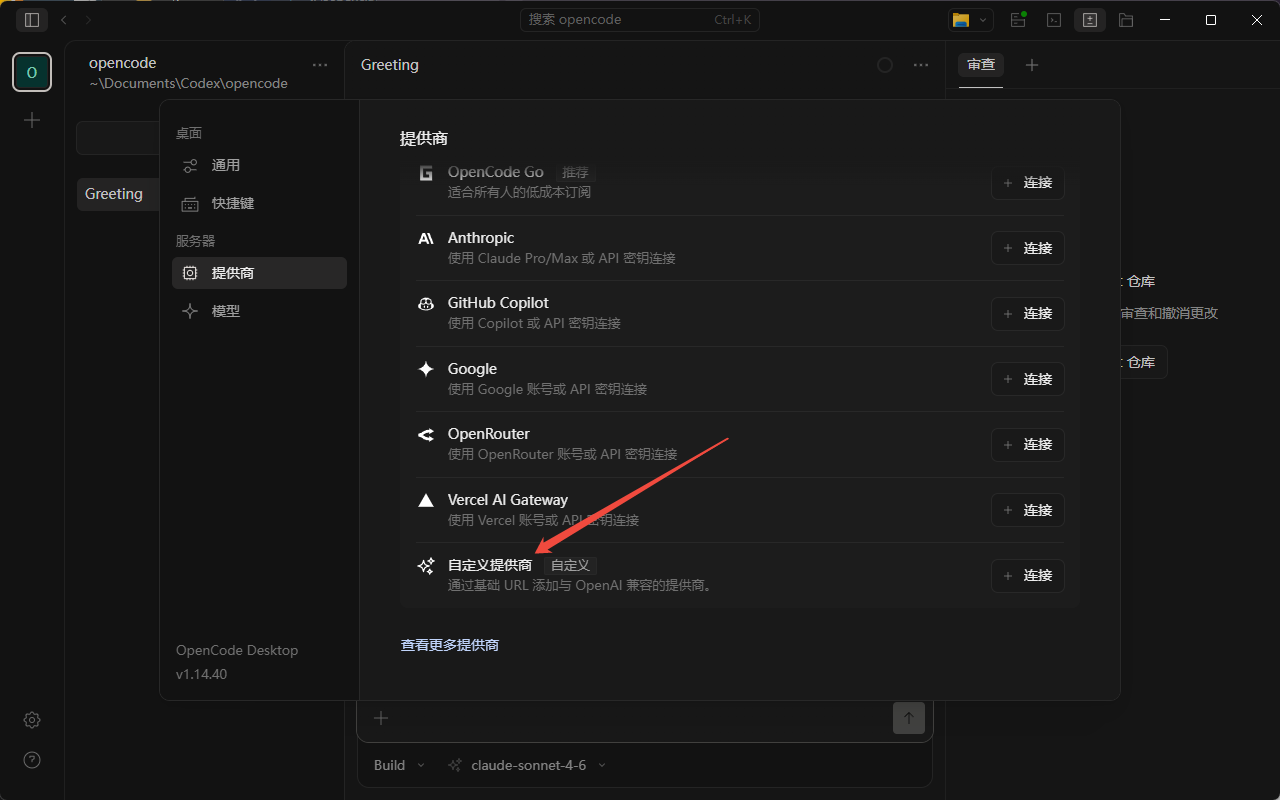Image resolution: width=1280 pixels, height=800 pixels.
Task: Select the green 'O' project avatar
Action: point(32,72)
